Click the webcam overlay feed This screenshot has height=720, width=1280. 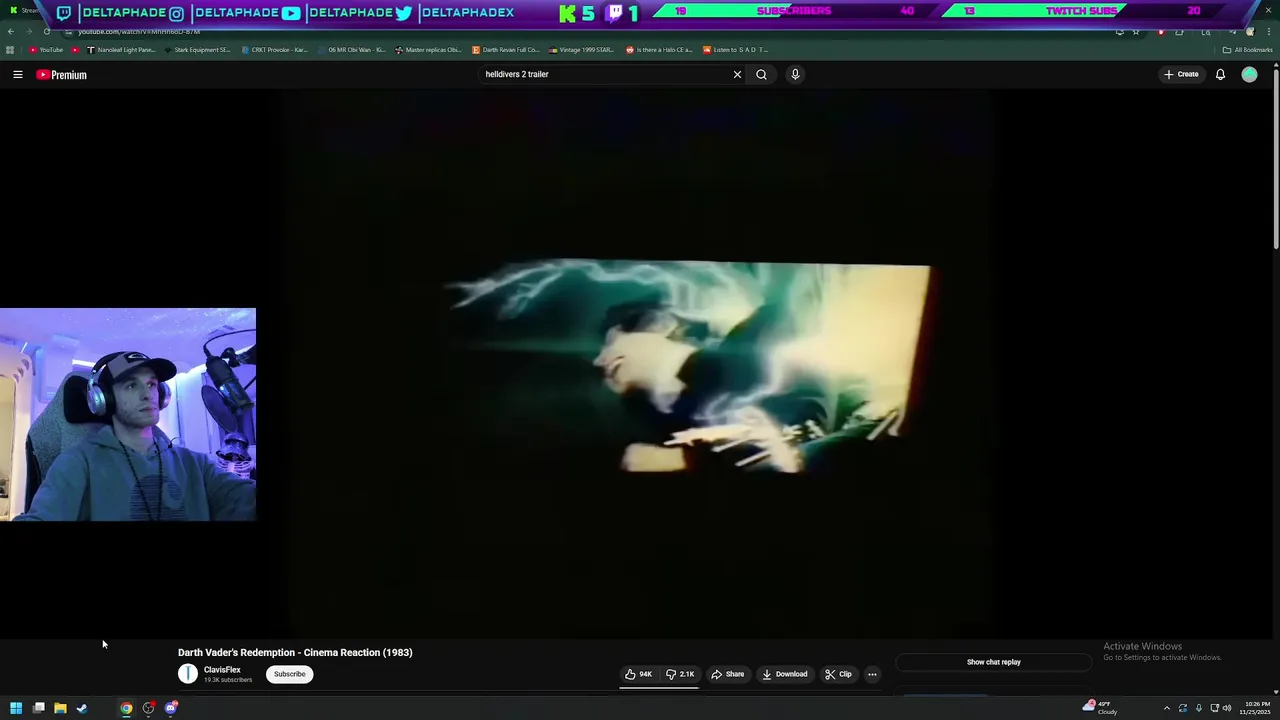pyautogui.click(x=128, y=414)
